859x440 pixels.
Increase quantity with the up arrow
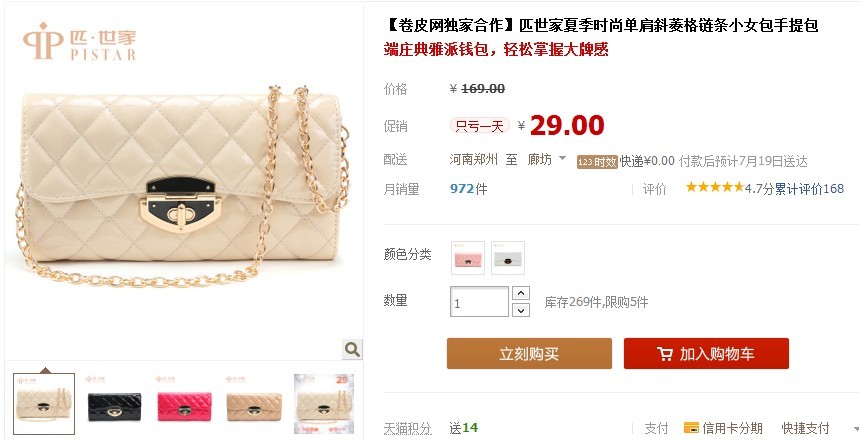pyautogui.click(x=520, y=293)
